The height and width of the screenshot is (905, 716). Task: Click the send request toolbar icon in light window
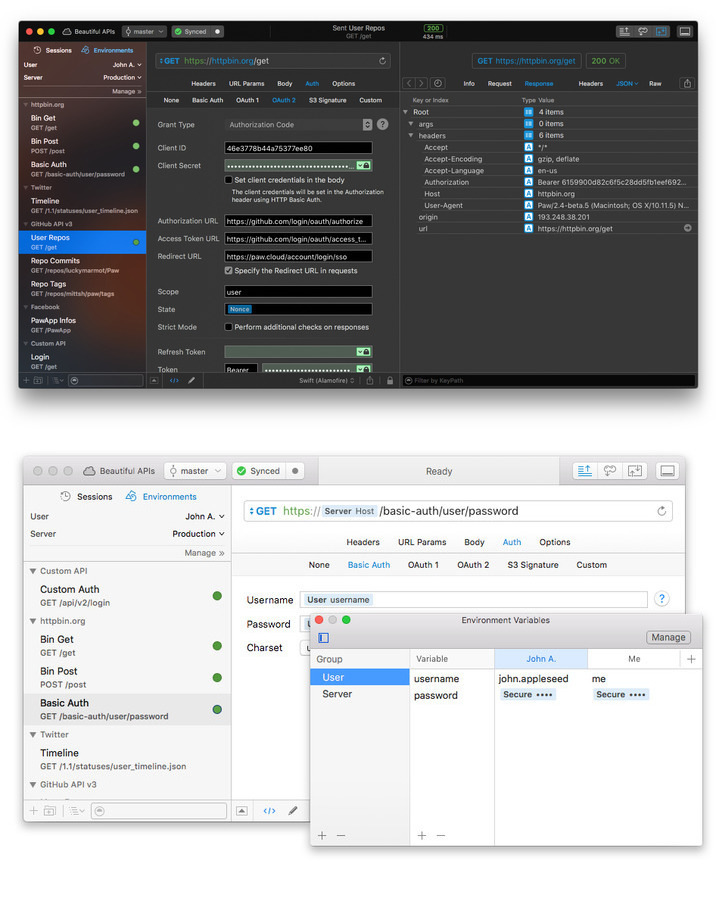pyautogui.click(x=584, y=470)
